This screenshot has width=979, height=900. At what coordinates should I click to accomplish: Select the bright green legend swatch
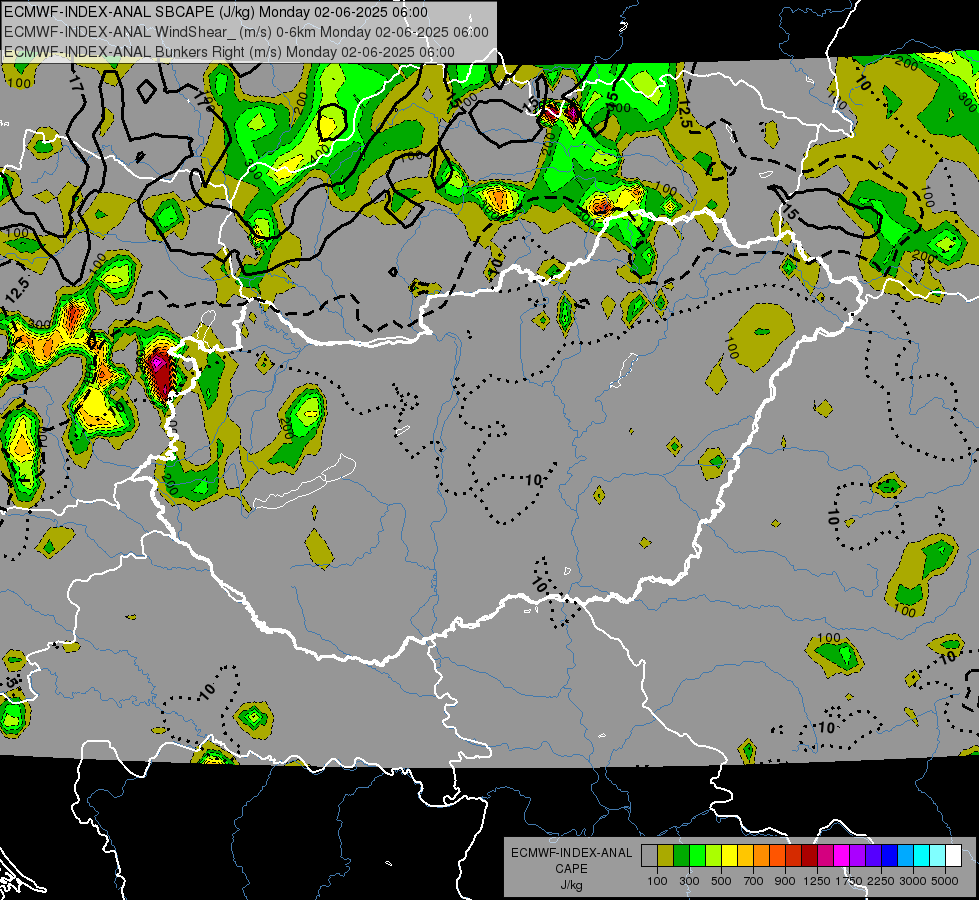[697, 856]
